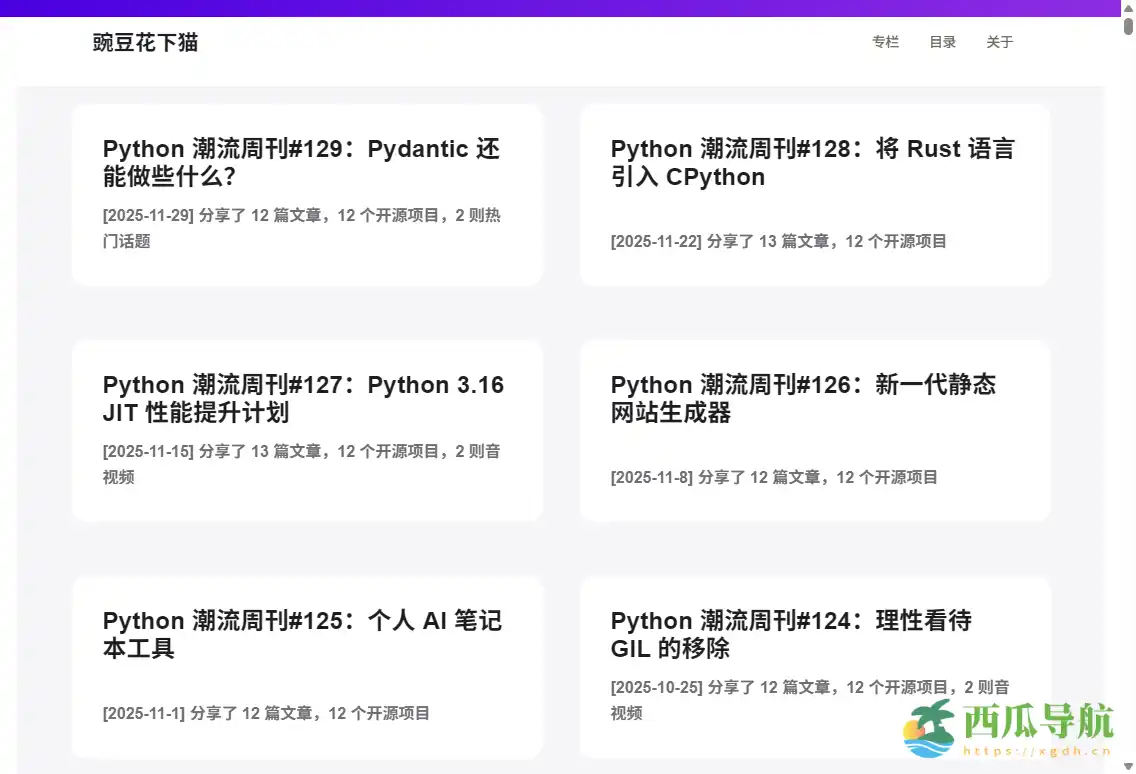Click the site title 豌豆花下猫
The height and width of the screenshot is (774, 1136).
click(145, 43)
